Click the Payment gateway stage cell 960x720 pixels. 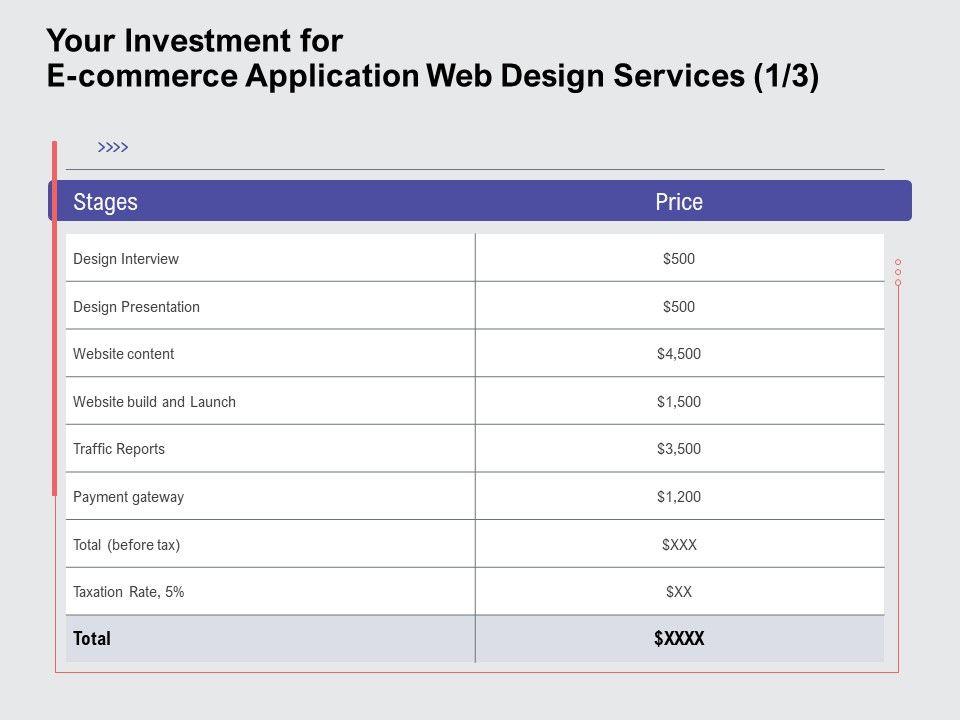128,497
